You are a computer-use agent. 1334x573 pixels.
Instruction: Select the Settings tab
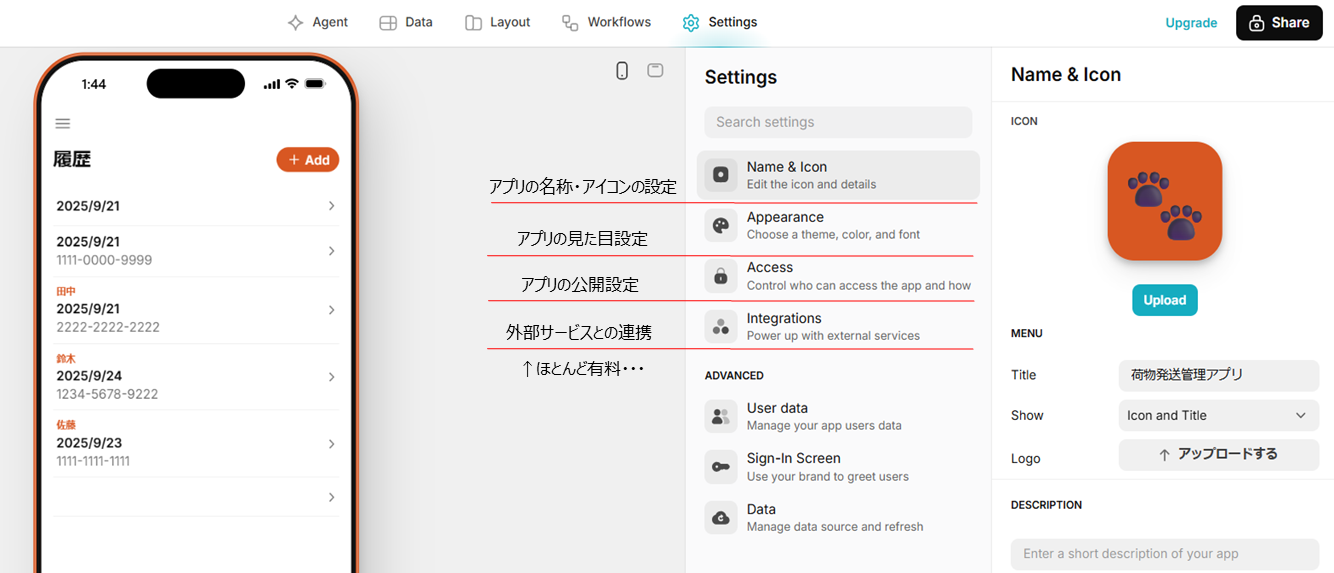(x=720, y=22)
